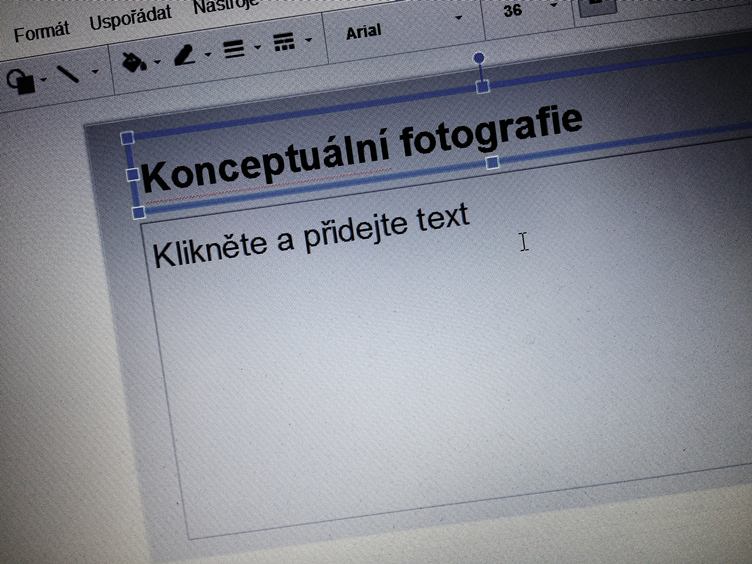Click the line weight icon
Screen dimensions: 752x564
tap(234, 49)
